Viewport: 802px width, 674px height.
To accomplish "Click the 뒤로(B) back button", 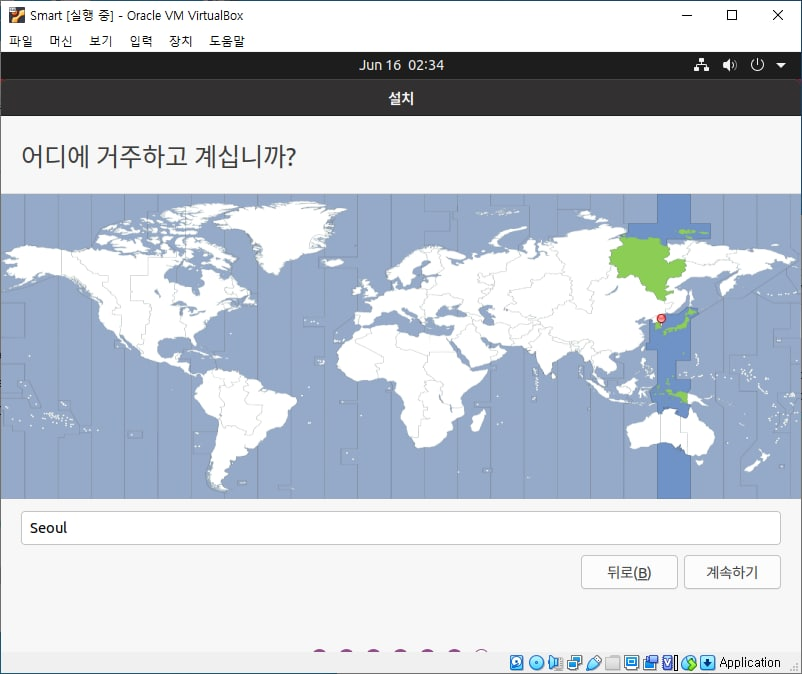I will click(x=629, y=572).
